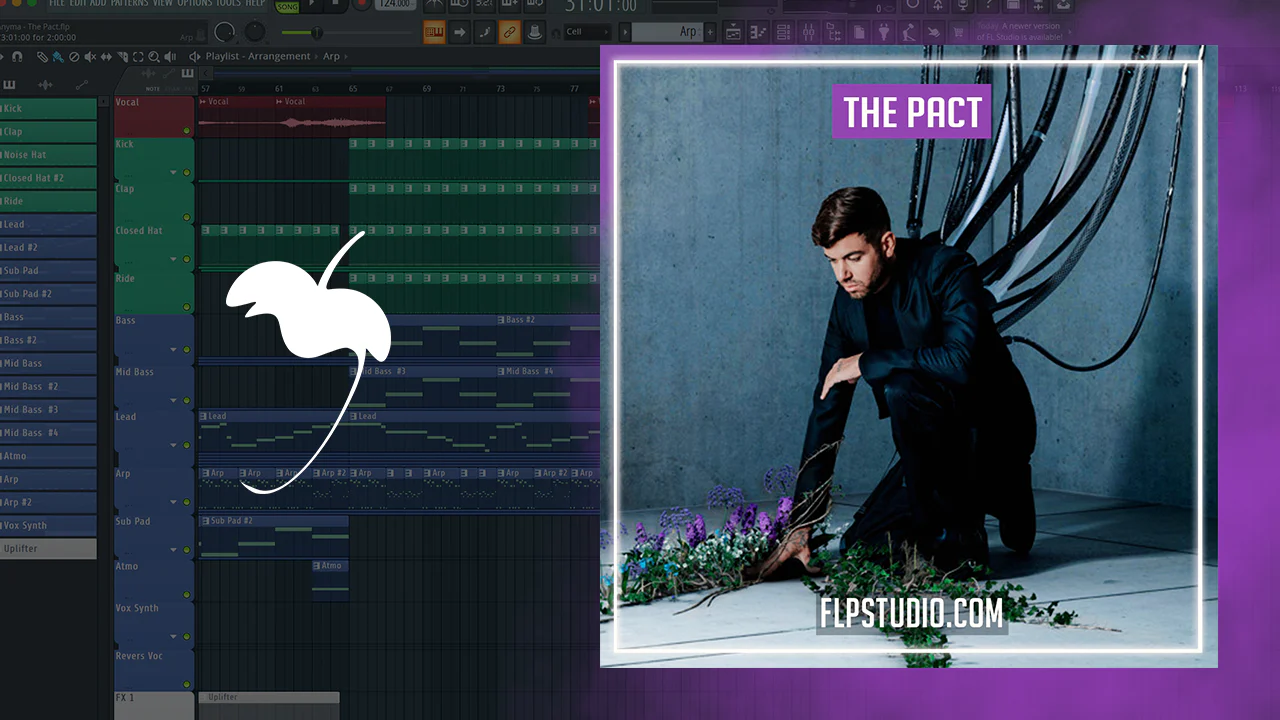The height and width of the screenshot is (720, 1280).
Task: Open the Cell snap dropdown
Action: coord(587,32)
